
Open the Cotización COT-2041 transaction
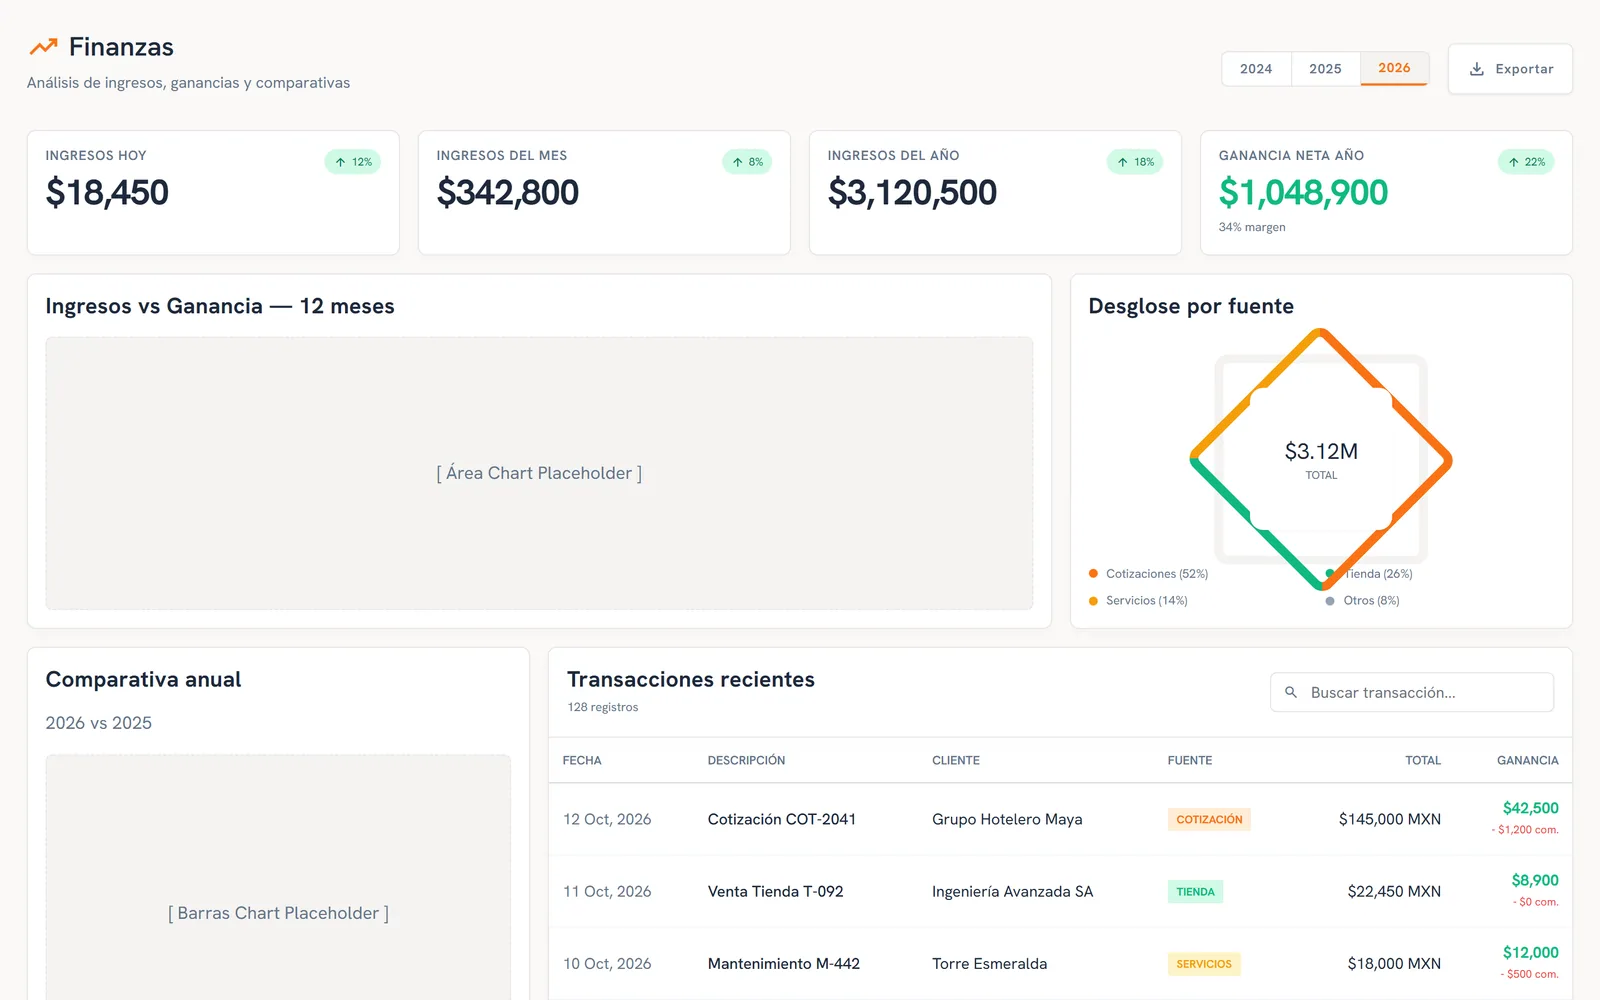click(x=782, y=819)
